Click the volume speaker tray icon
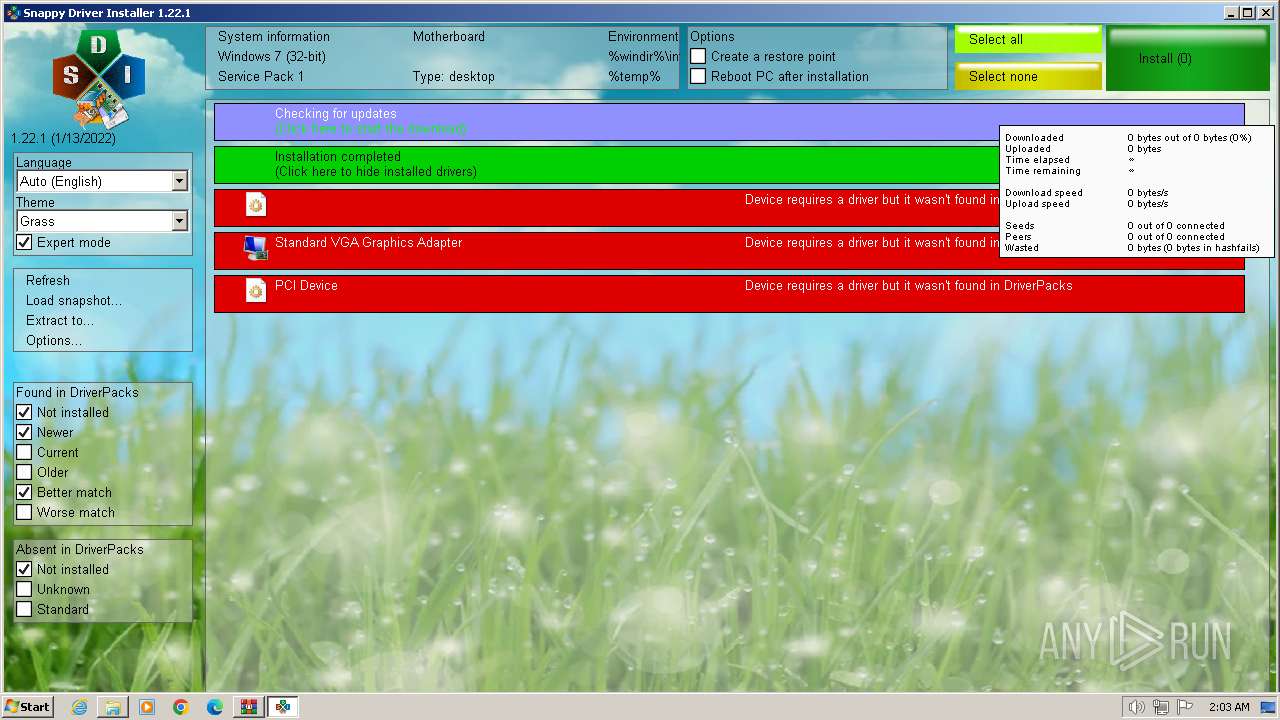1280x720 pixels. [1136, 707]
